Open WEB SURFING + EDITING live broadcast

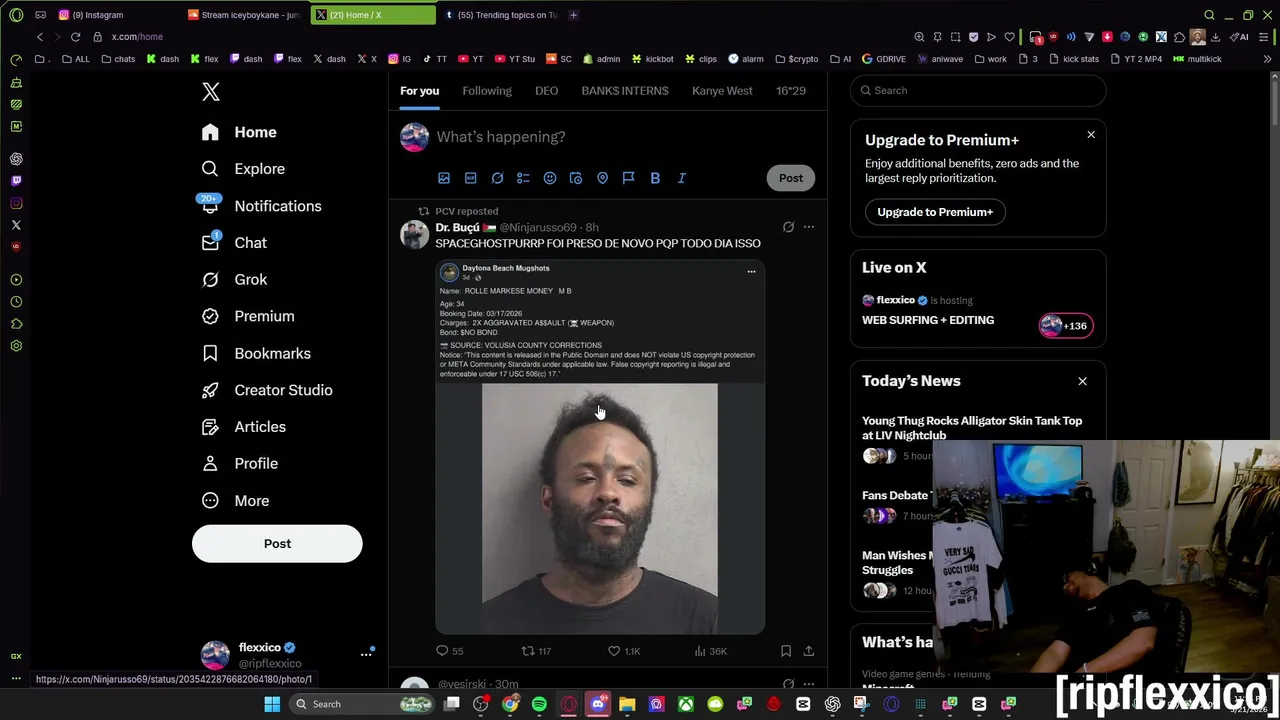coord(928,320)
